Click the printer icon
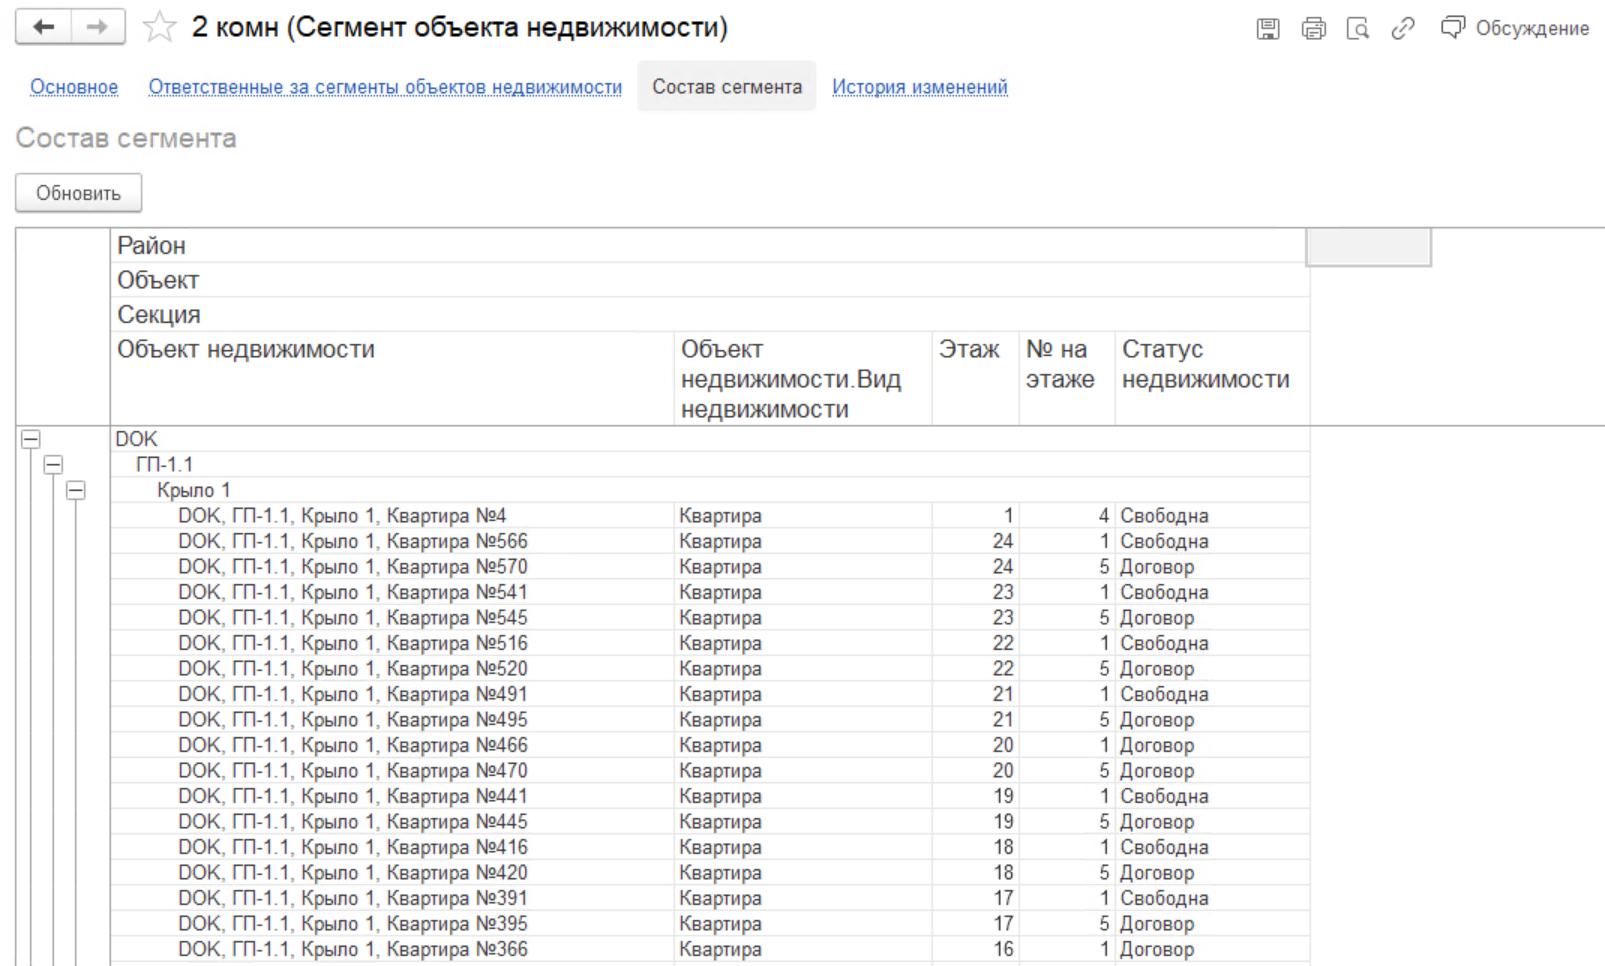This screenshot has height=966, width=1605. [x=1313, y=29]
